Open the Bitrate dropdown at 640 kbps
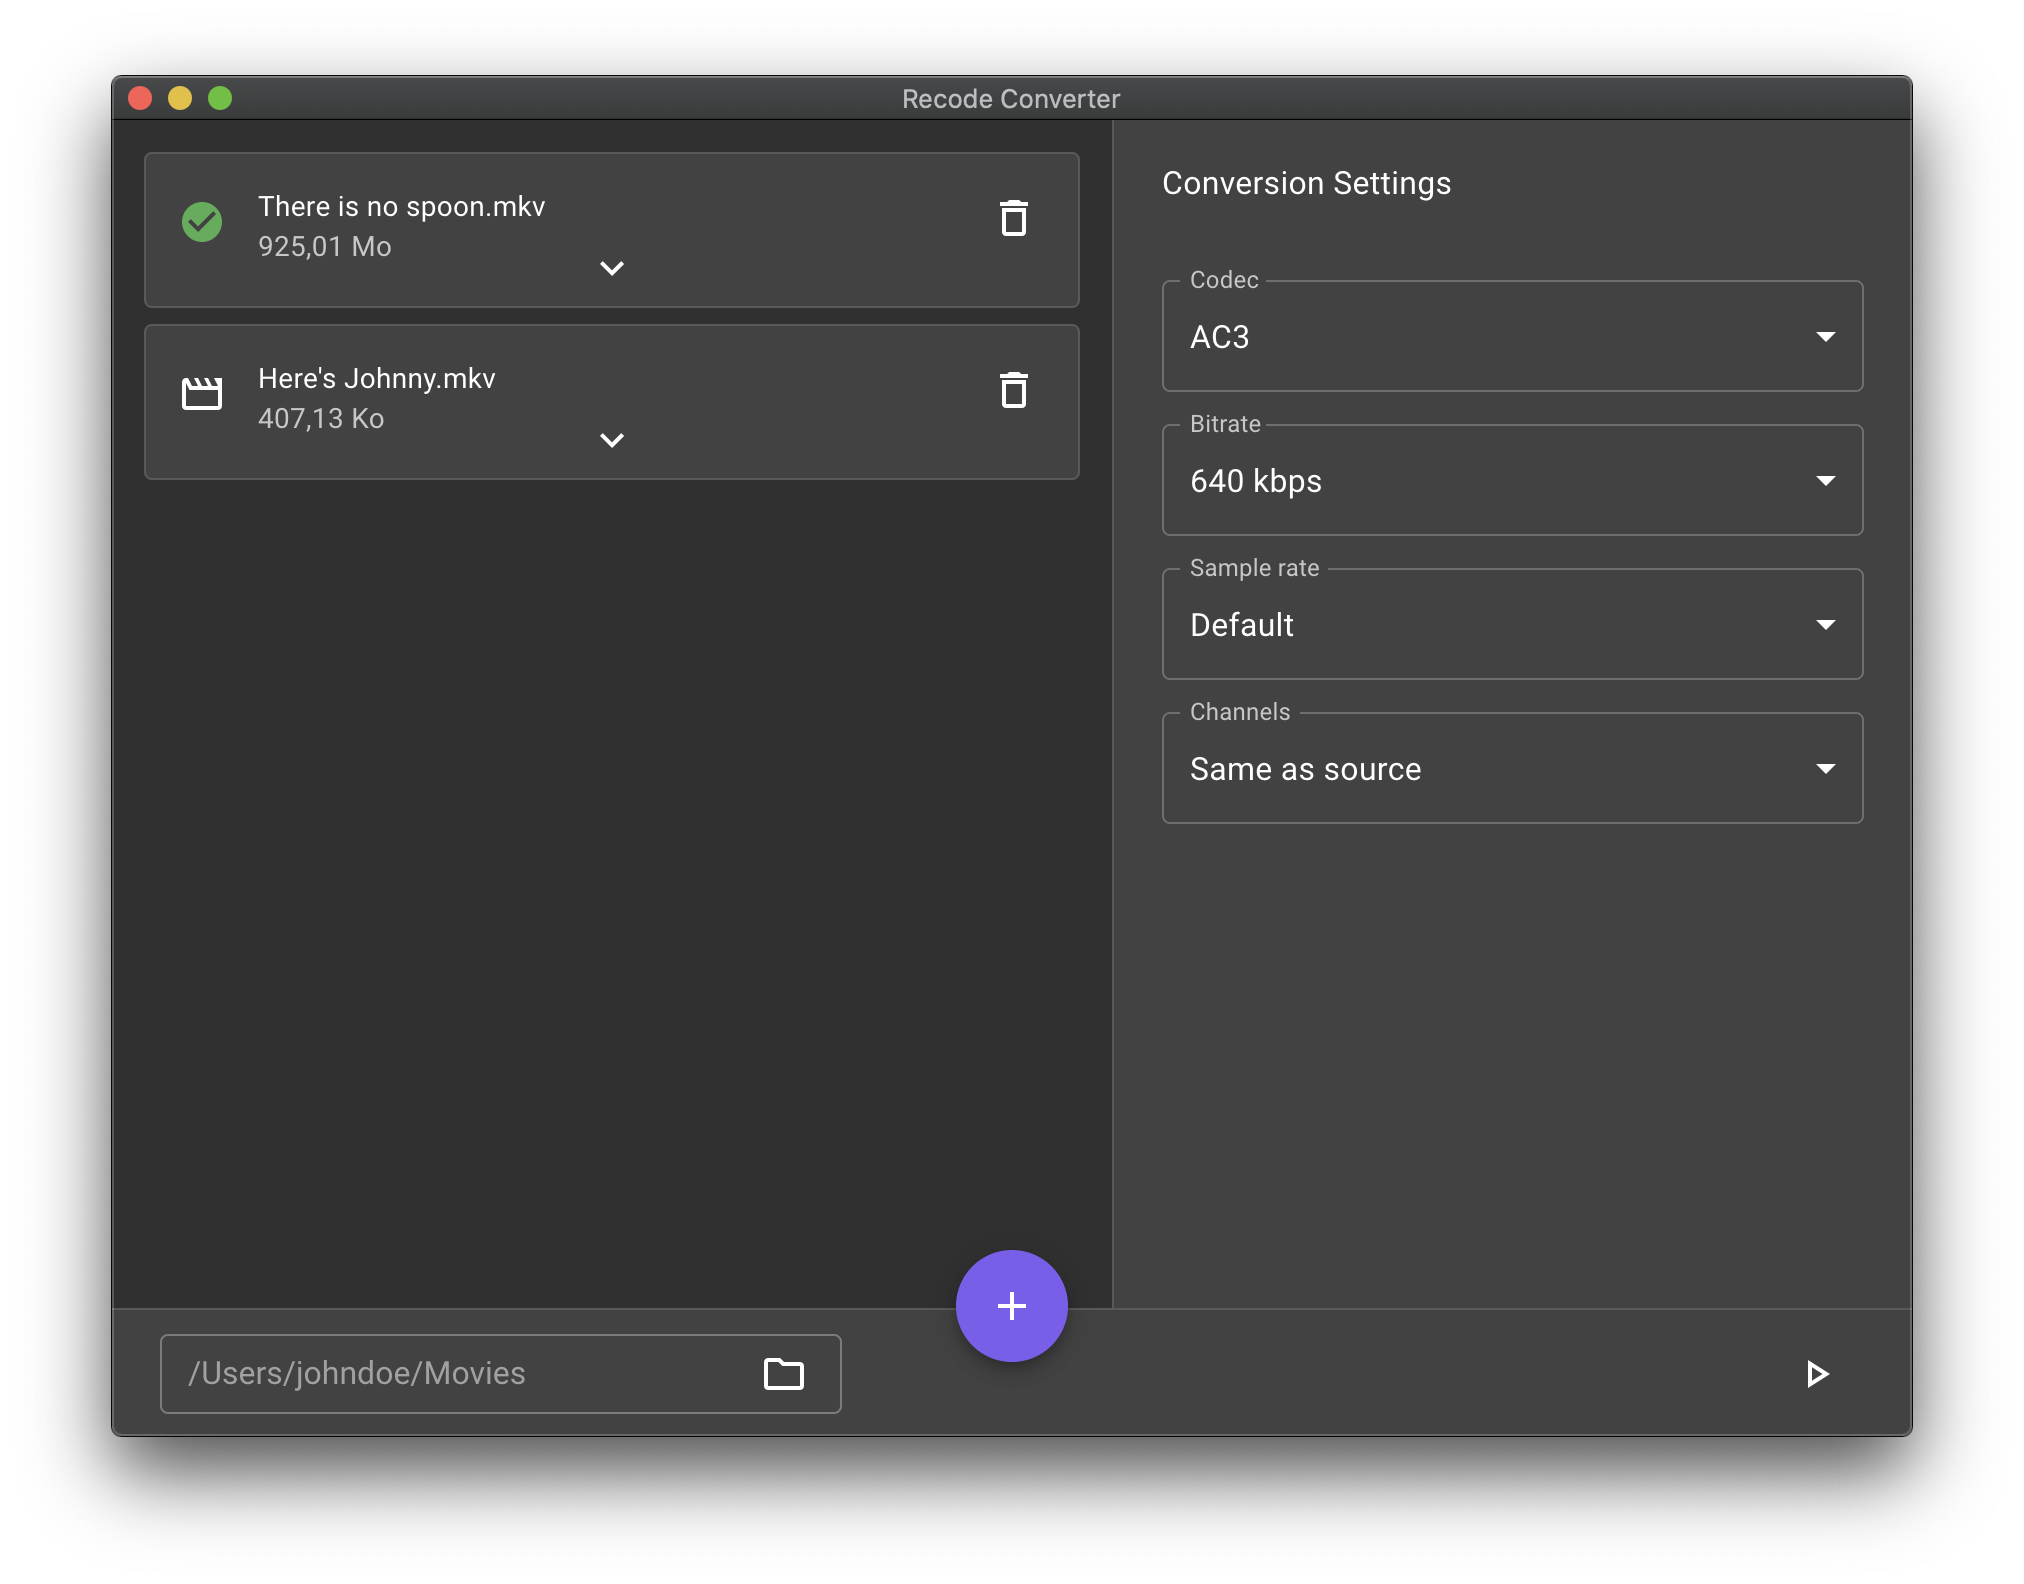 [x=1511, y=481]
